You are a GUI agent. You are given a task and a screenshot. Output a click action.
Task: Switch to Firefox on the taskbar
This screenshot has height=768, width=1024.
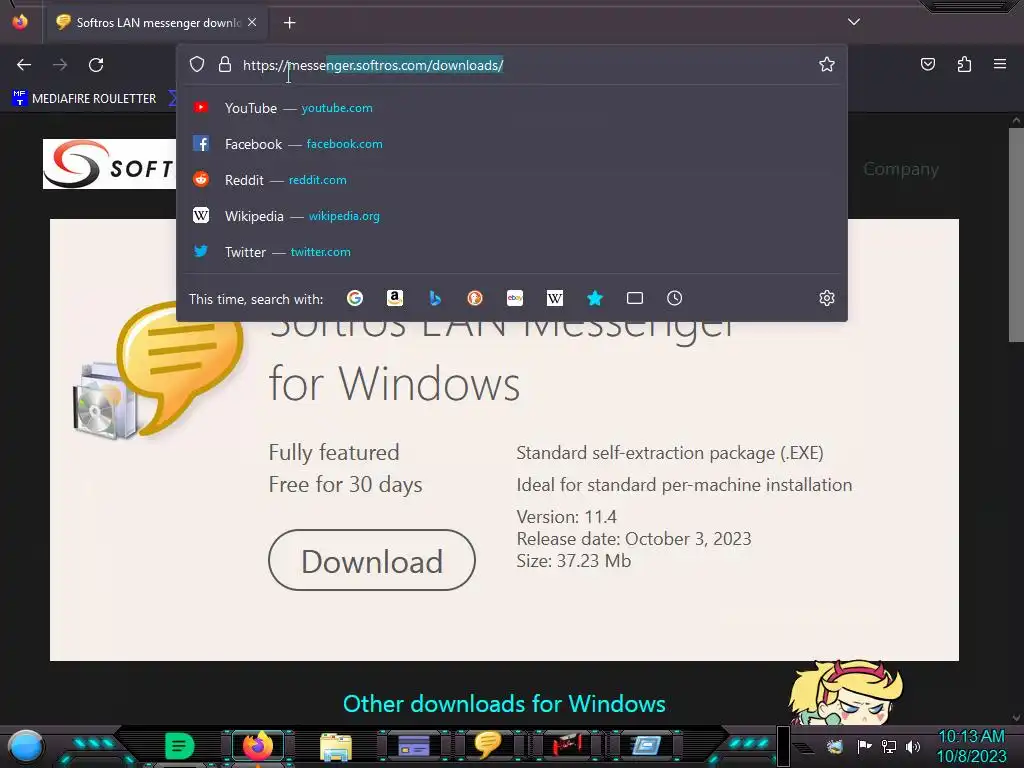click(258, 746)
